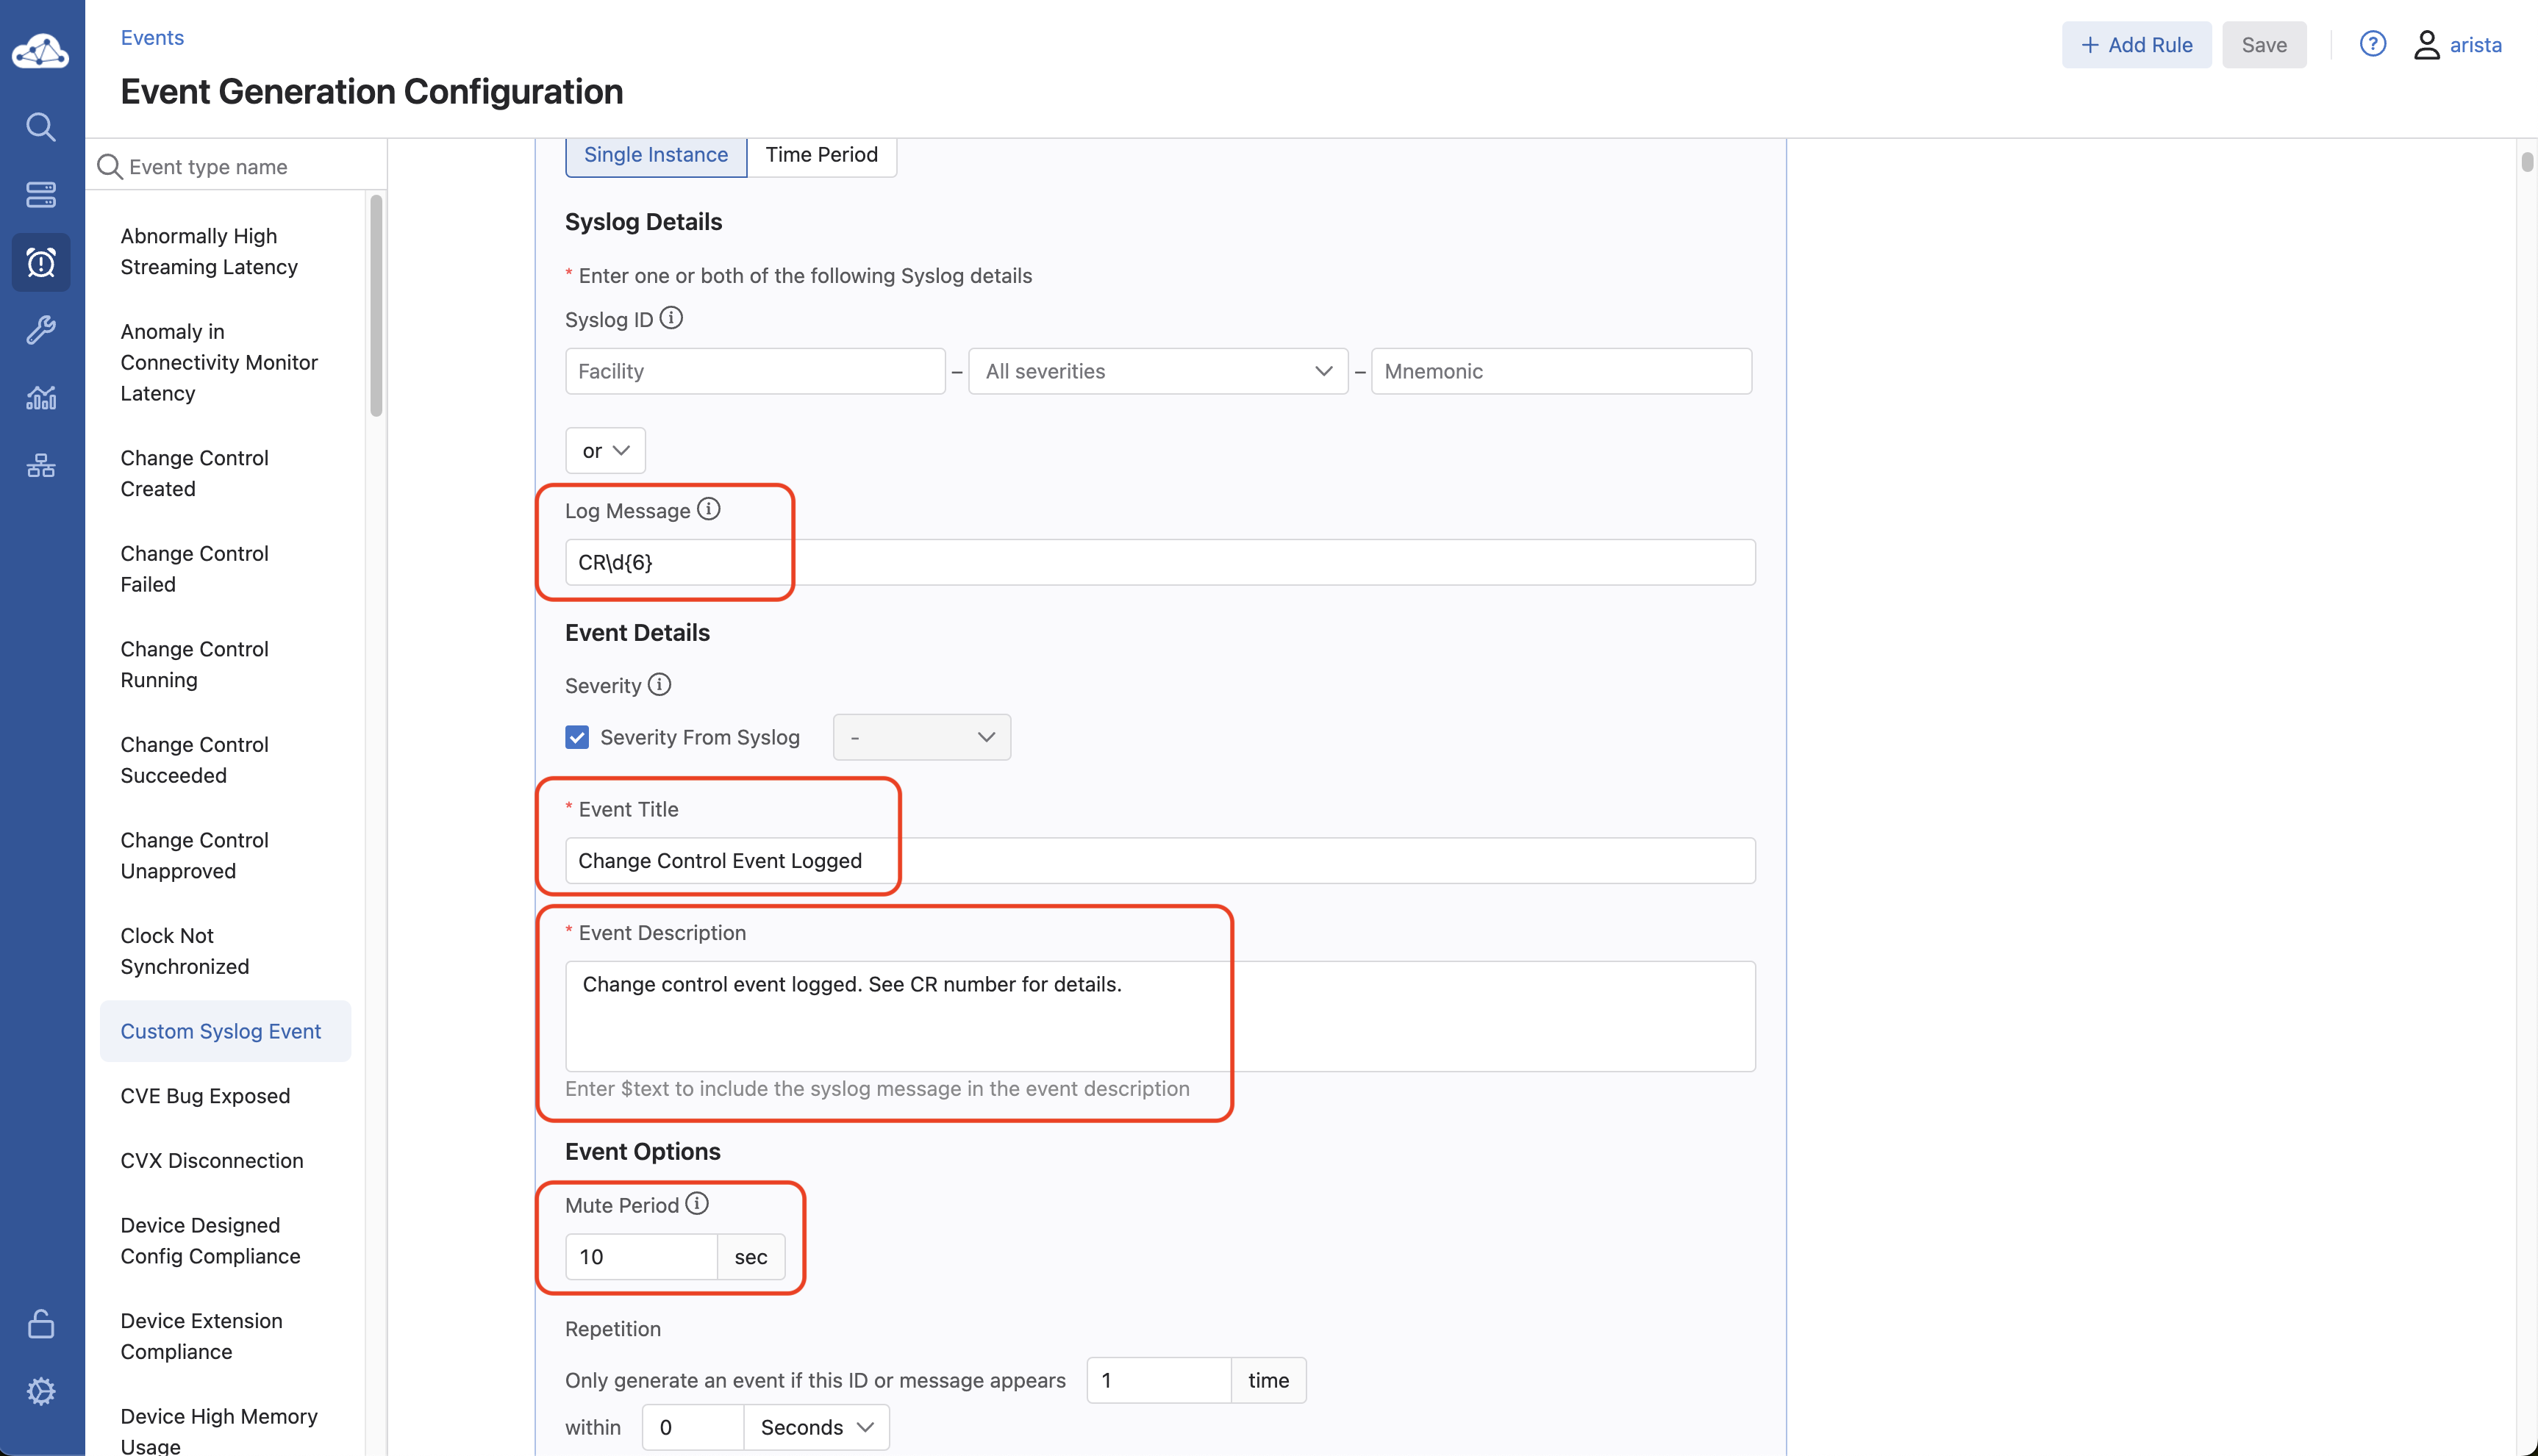Open the devices inventory sidebar icon
2538x1456 pixels.
pyautogui.click(x=40, y=194)
